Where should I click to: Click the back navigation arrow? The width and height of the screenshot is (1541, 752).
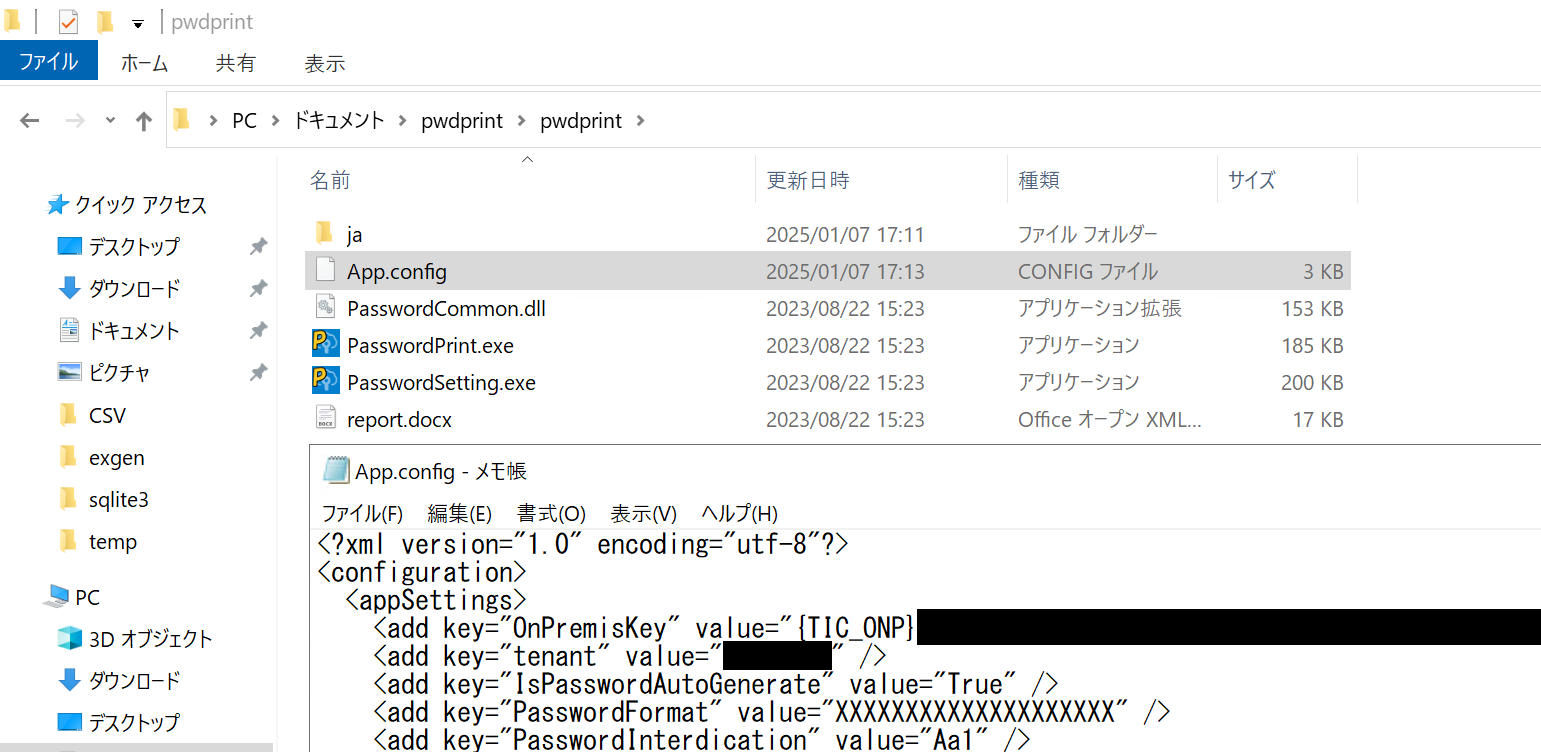coord(29,121)
